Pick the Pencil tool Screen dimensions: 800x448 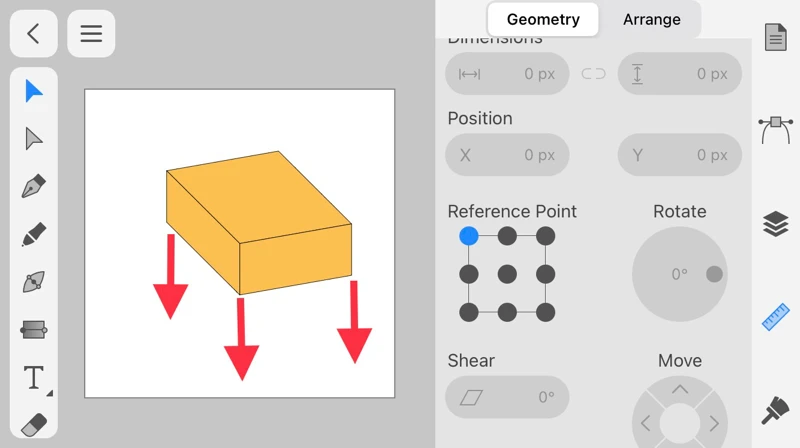point(34,235)
